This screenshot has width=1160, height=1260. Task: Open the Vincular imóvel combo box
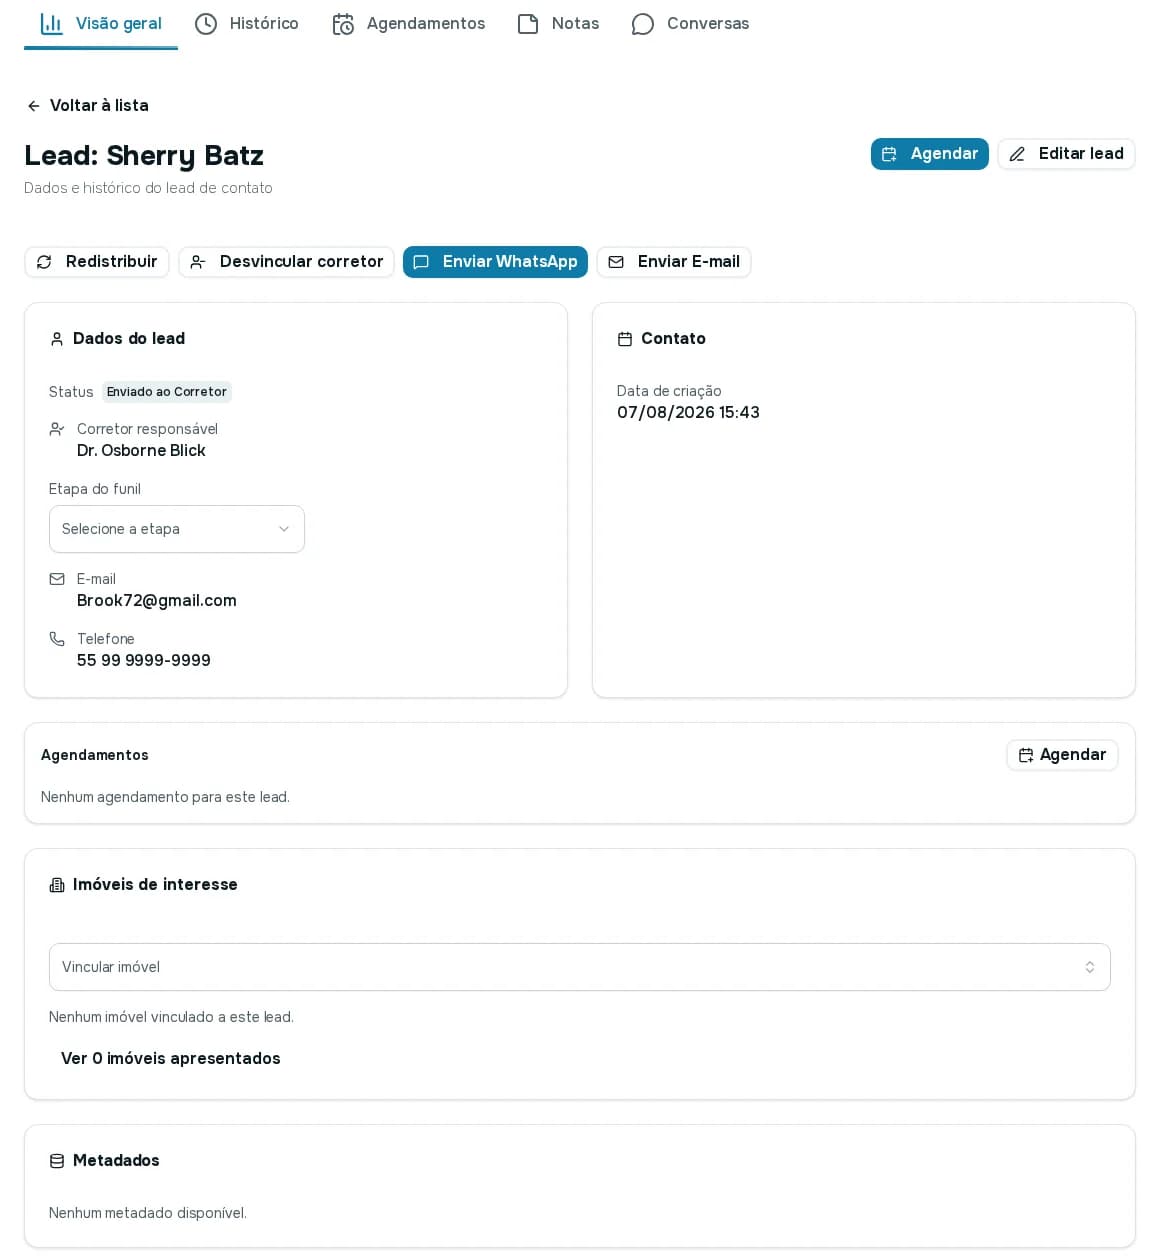pyautogui.click(x=580, y=967)
